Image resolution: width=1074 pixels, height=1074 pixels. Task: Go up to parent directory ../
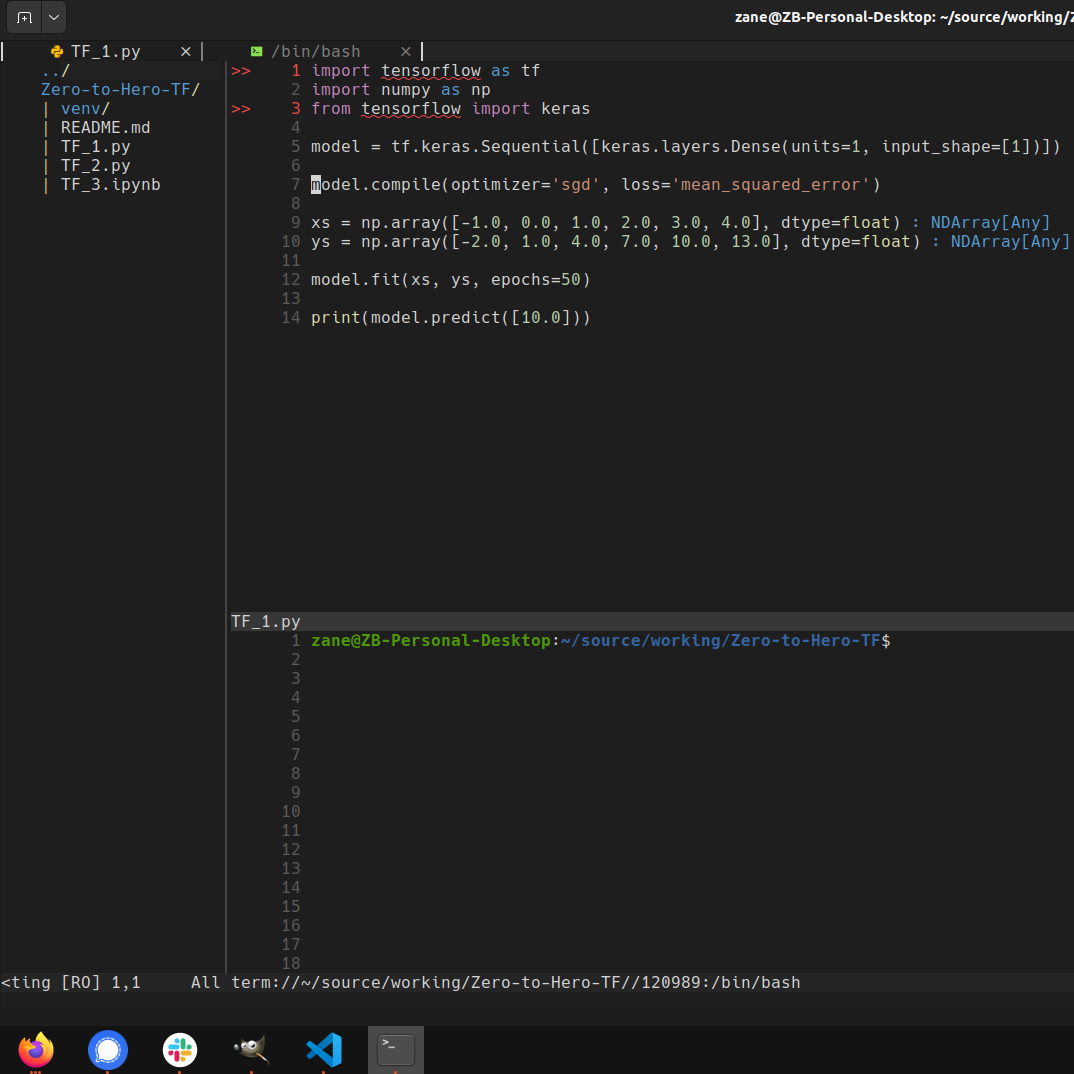(x=55, y=71)
